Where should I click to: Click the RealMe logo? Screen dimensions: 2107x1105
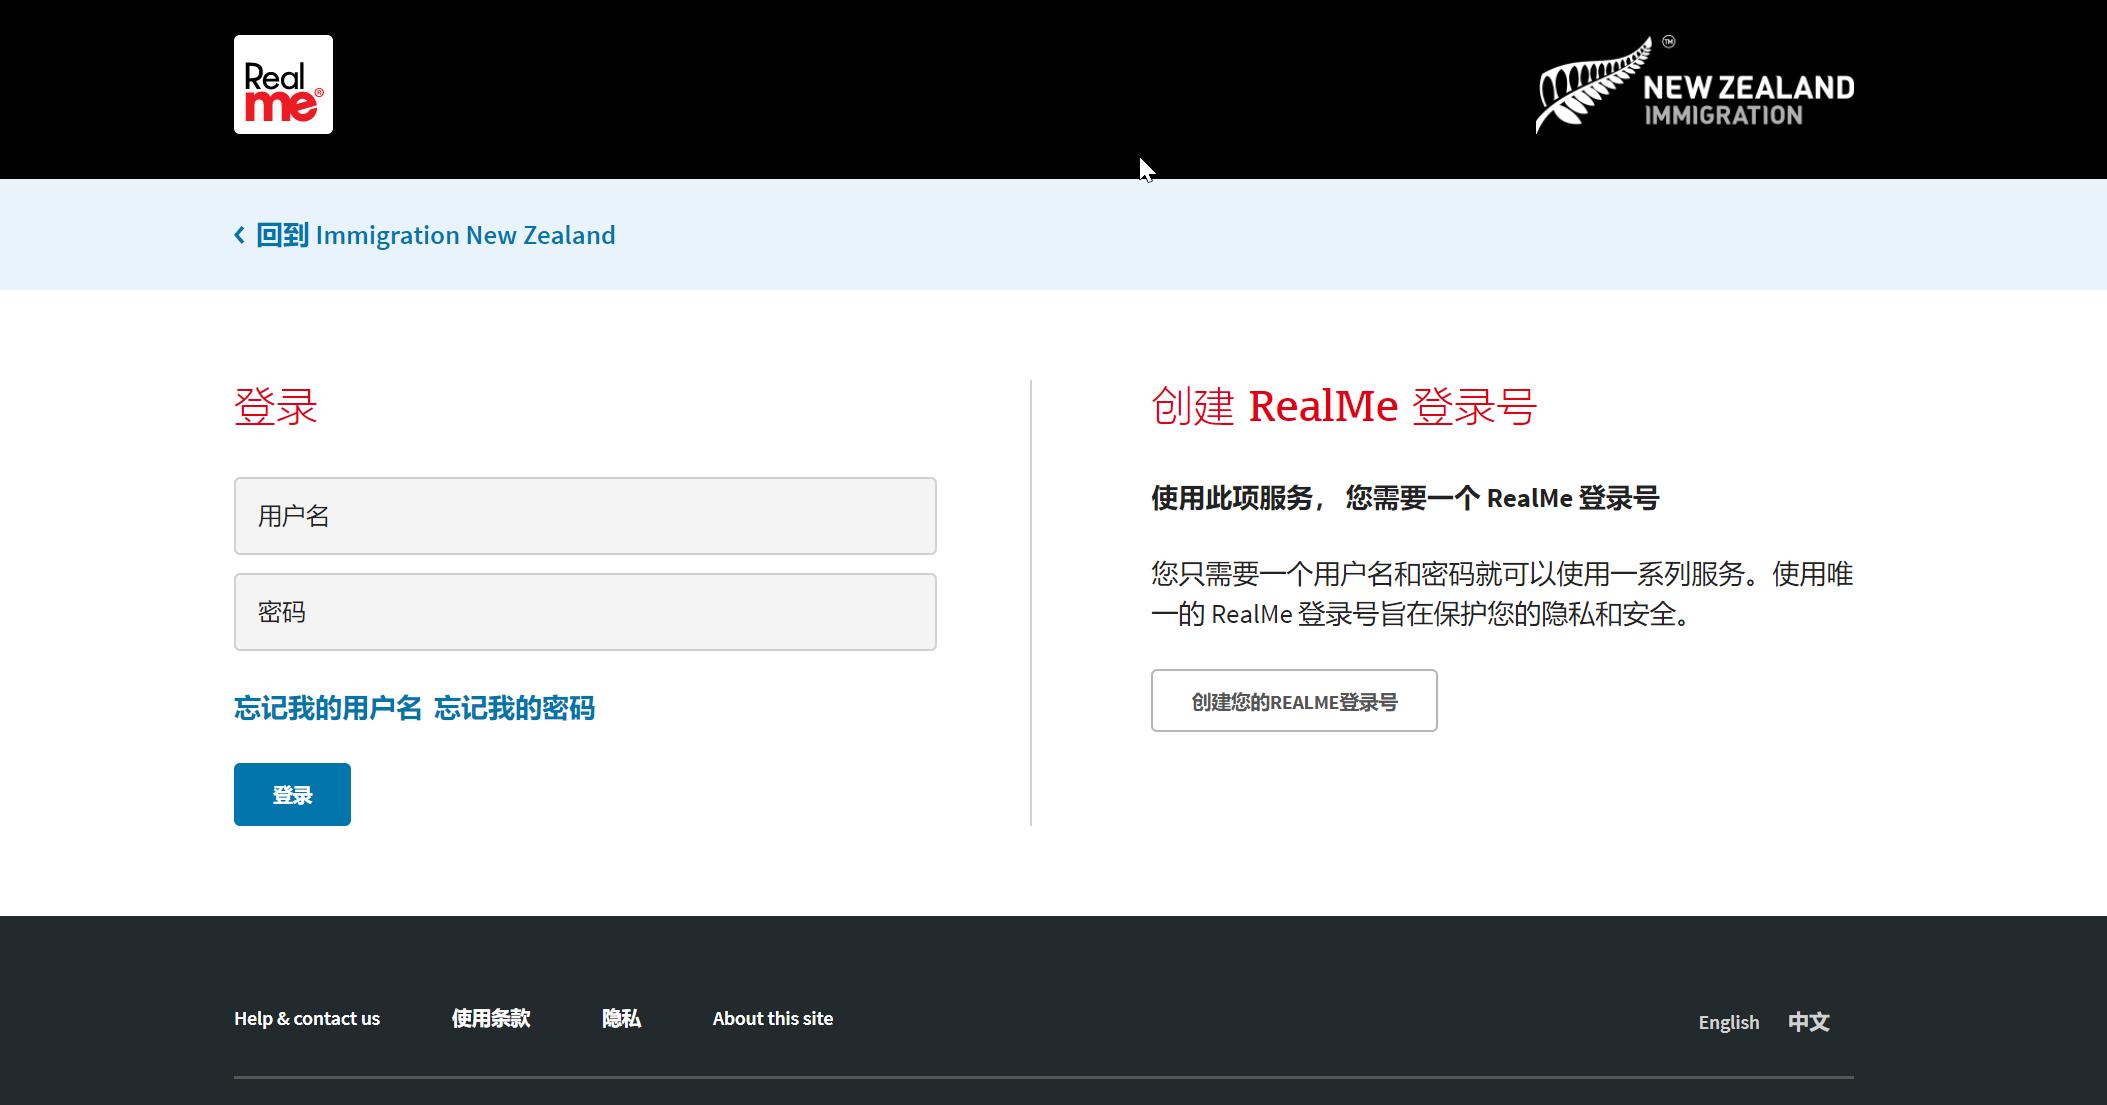click(x=283, y=85)
